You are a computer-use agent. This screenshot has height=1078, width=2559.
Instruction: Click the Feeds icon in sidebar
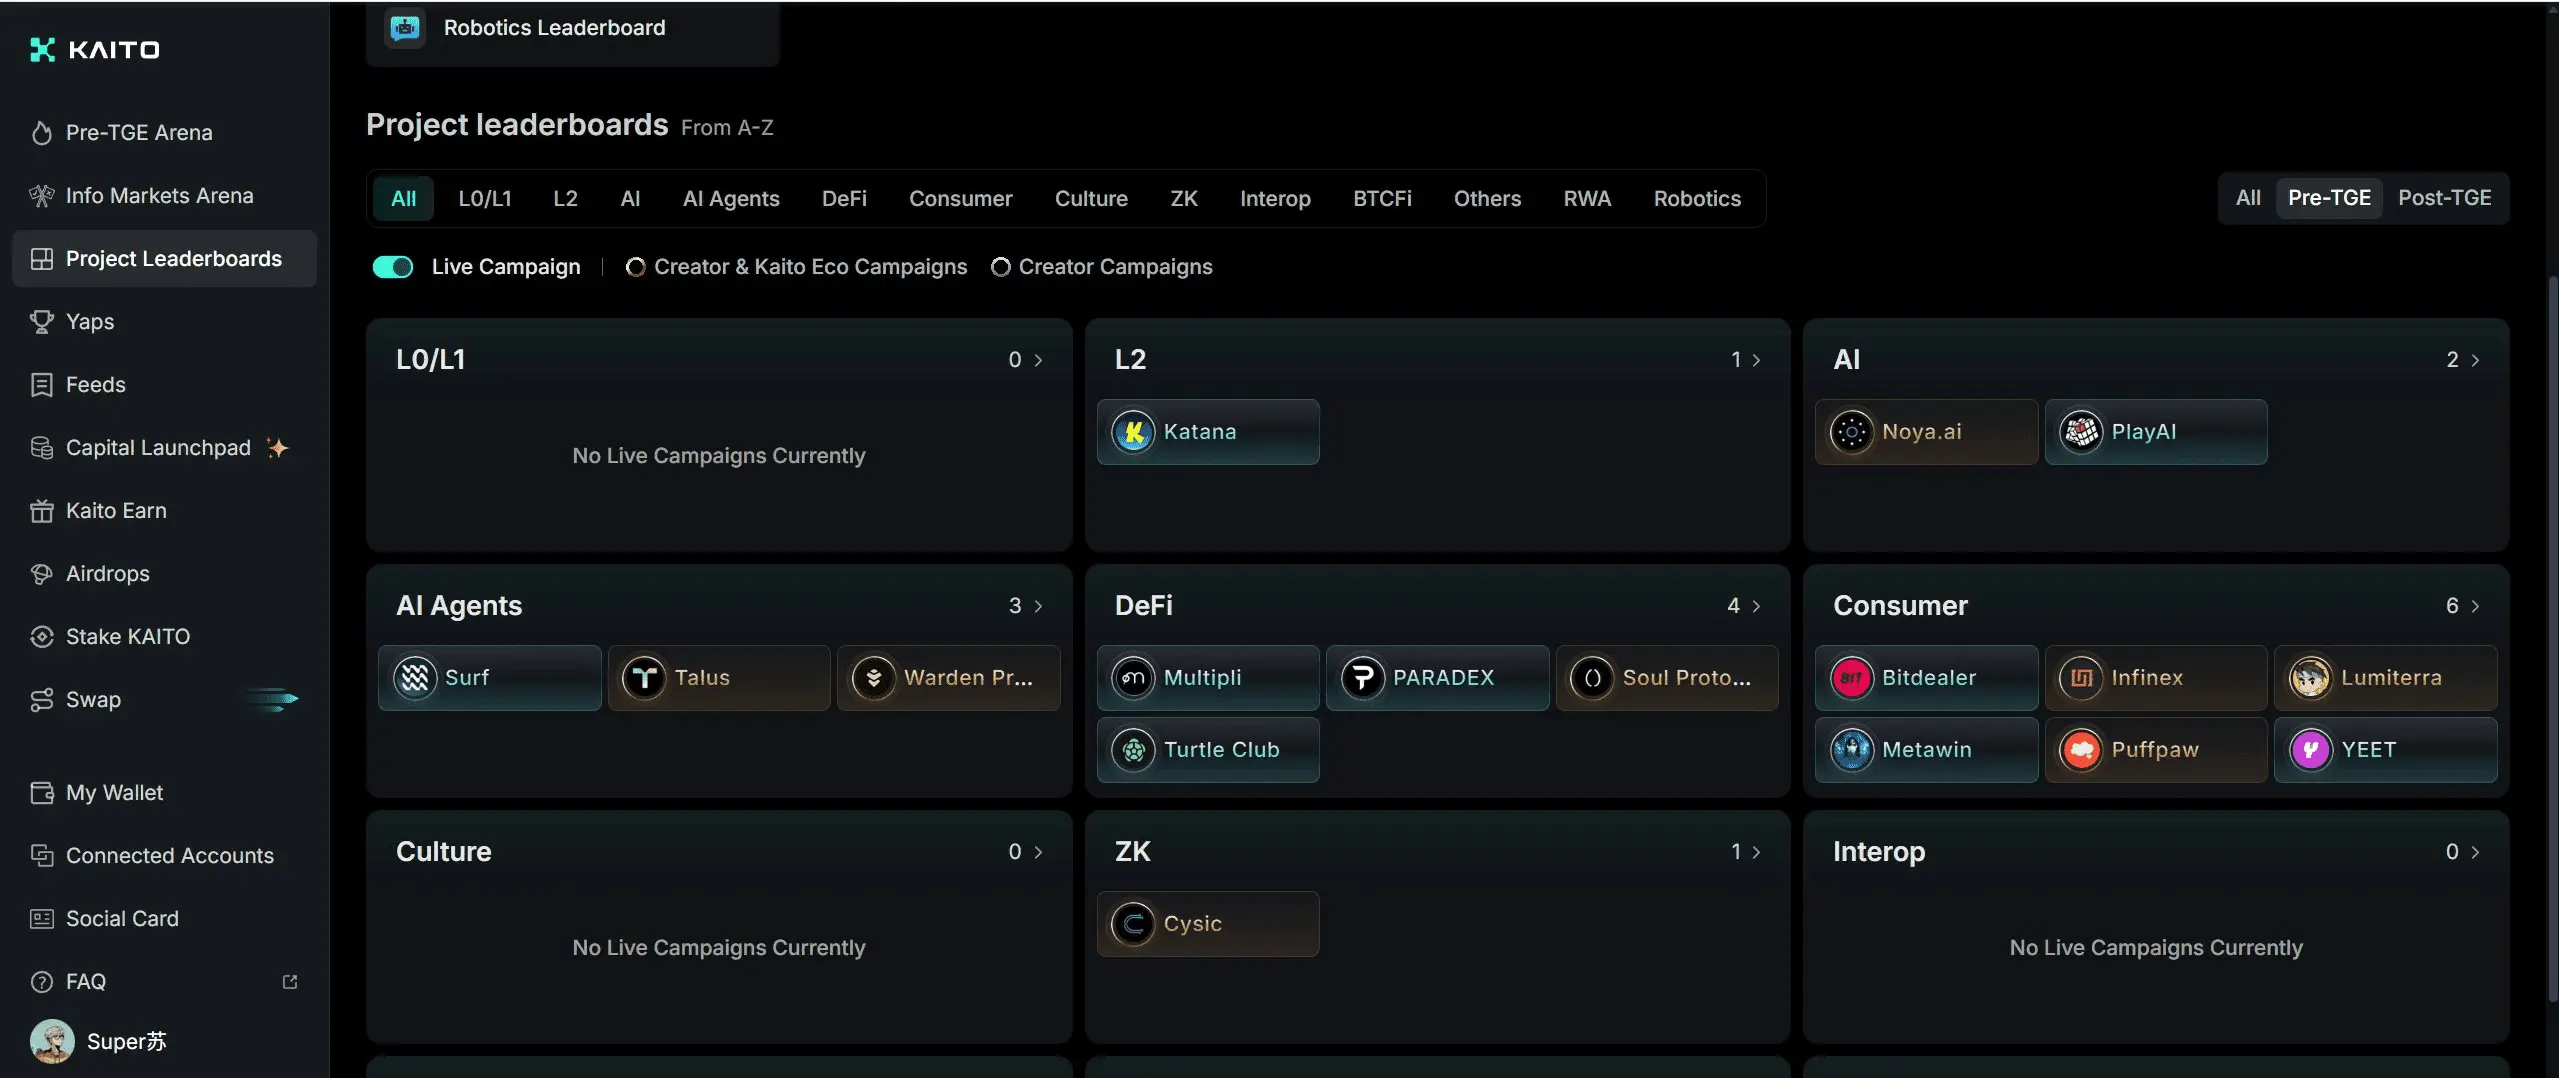click(41, 385)
